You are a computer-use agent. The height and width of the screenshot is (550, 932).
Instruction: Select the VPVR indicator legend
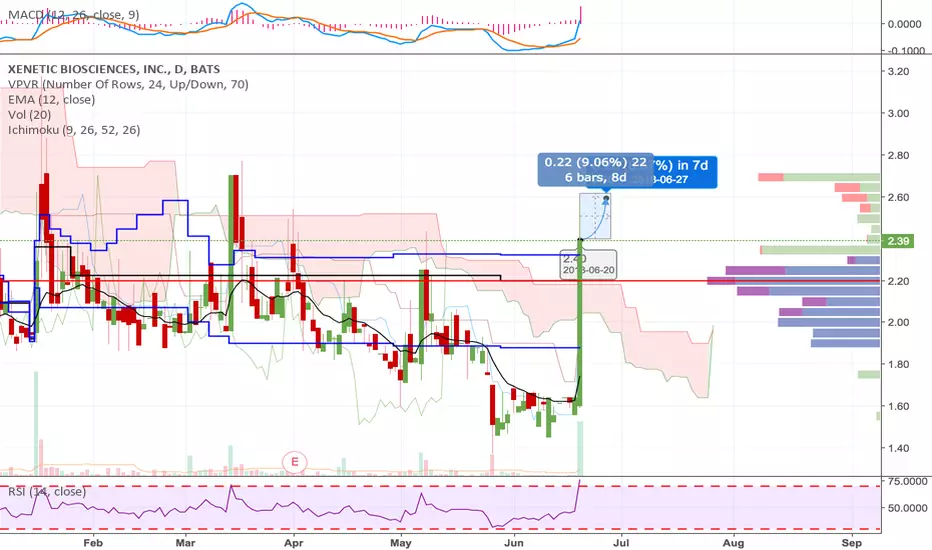128,84
